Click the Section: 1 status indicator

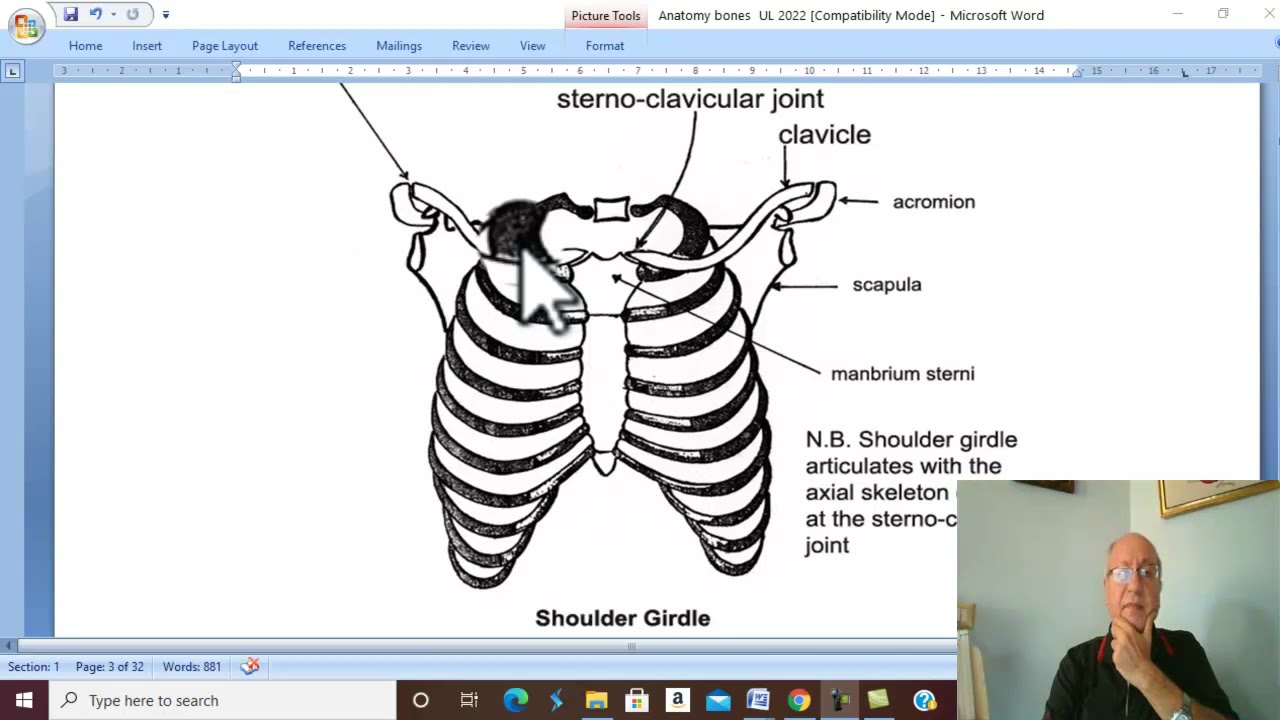coord(34,667)
